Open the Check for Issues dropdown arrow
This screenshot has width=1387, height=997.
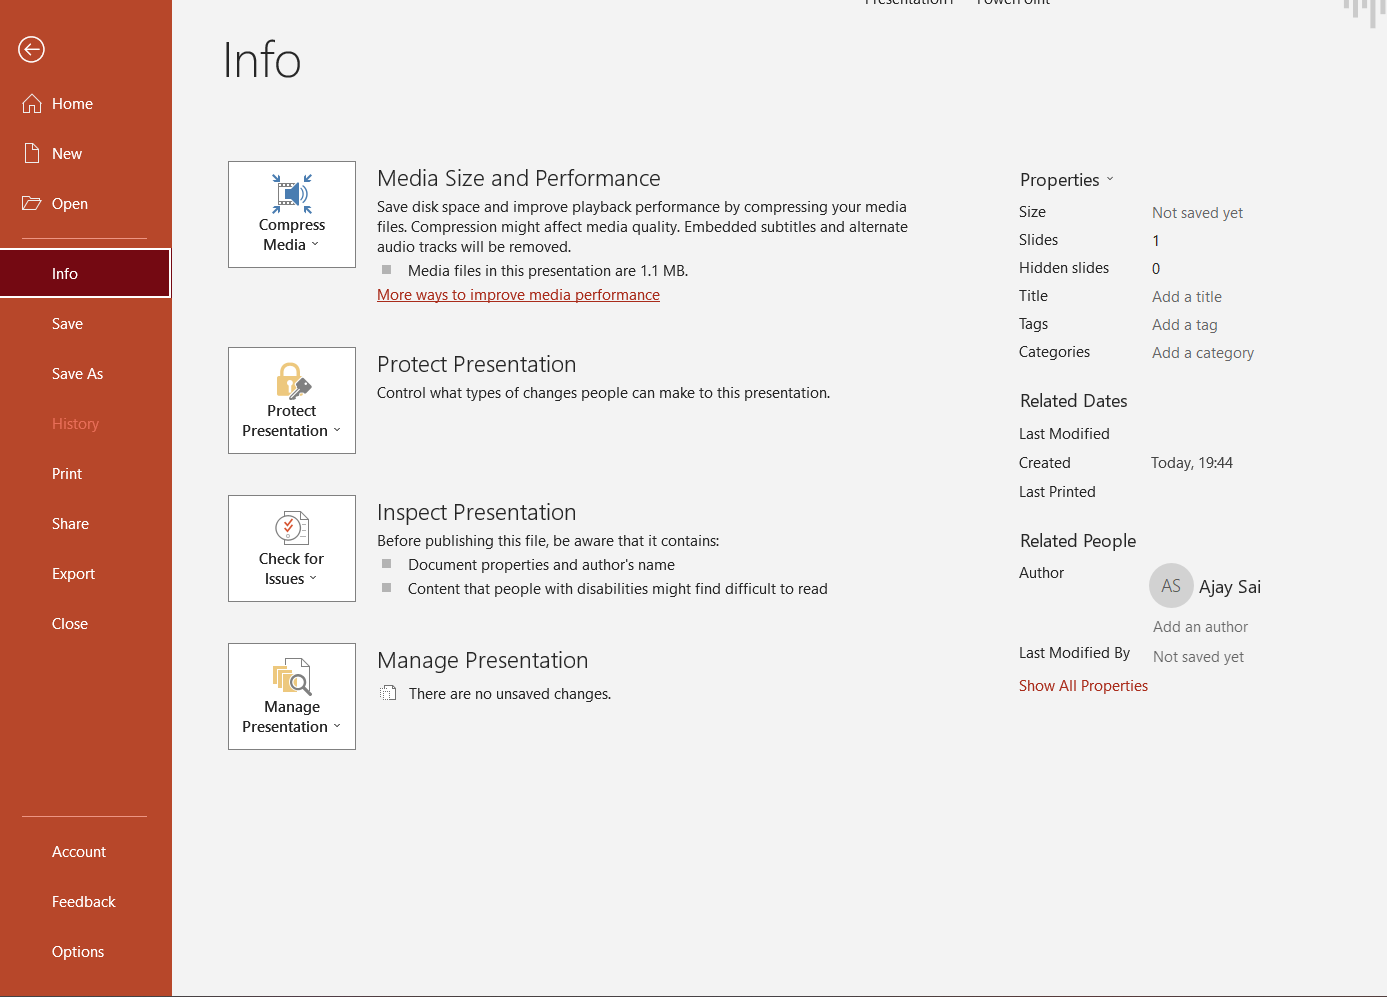[x=313, y=579]
